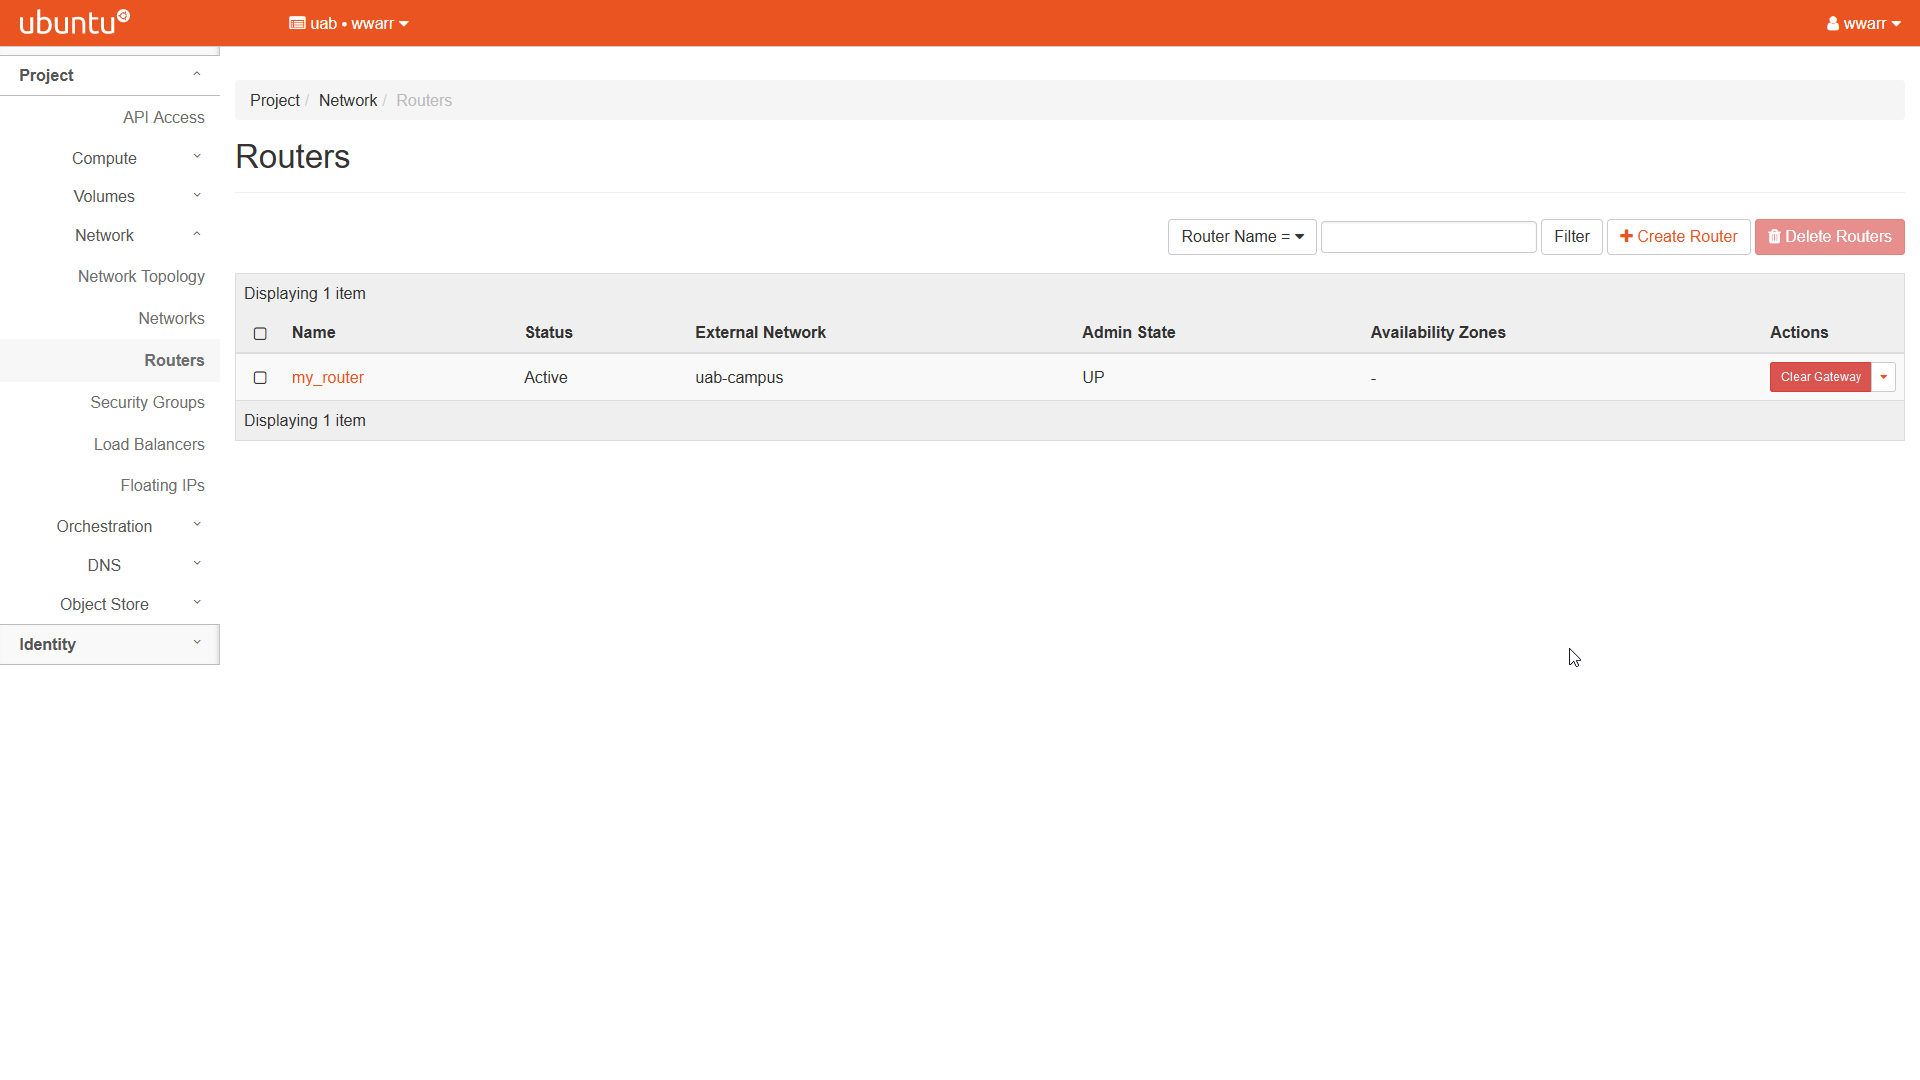1920x1080 pixels.
Task: Open my_router actions dropdown arrow
Action: click(1883, 377)
